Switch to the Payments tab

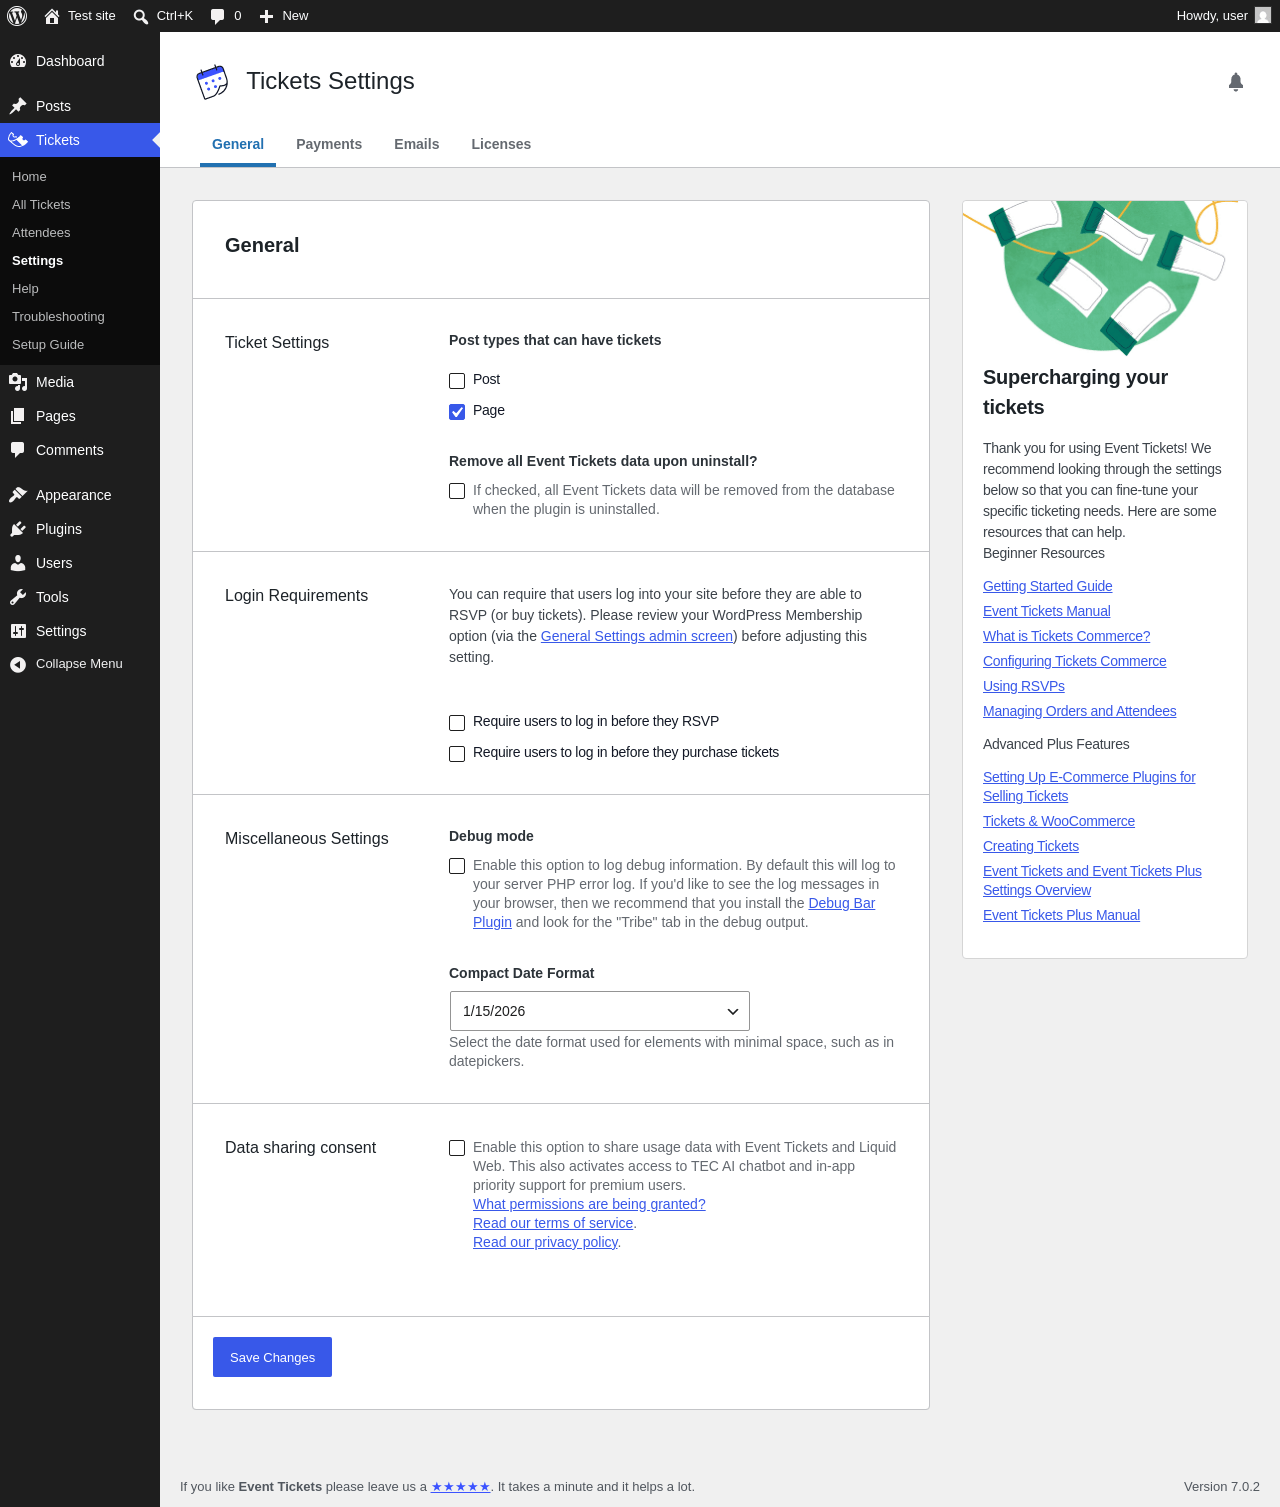[x=329, y=144]
